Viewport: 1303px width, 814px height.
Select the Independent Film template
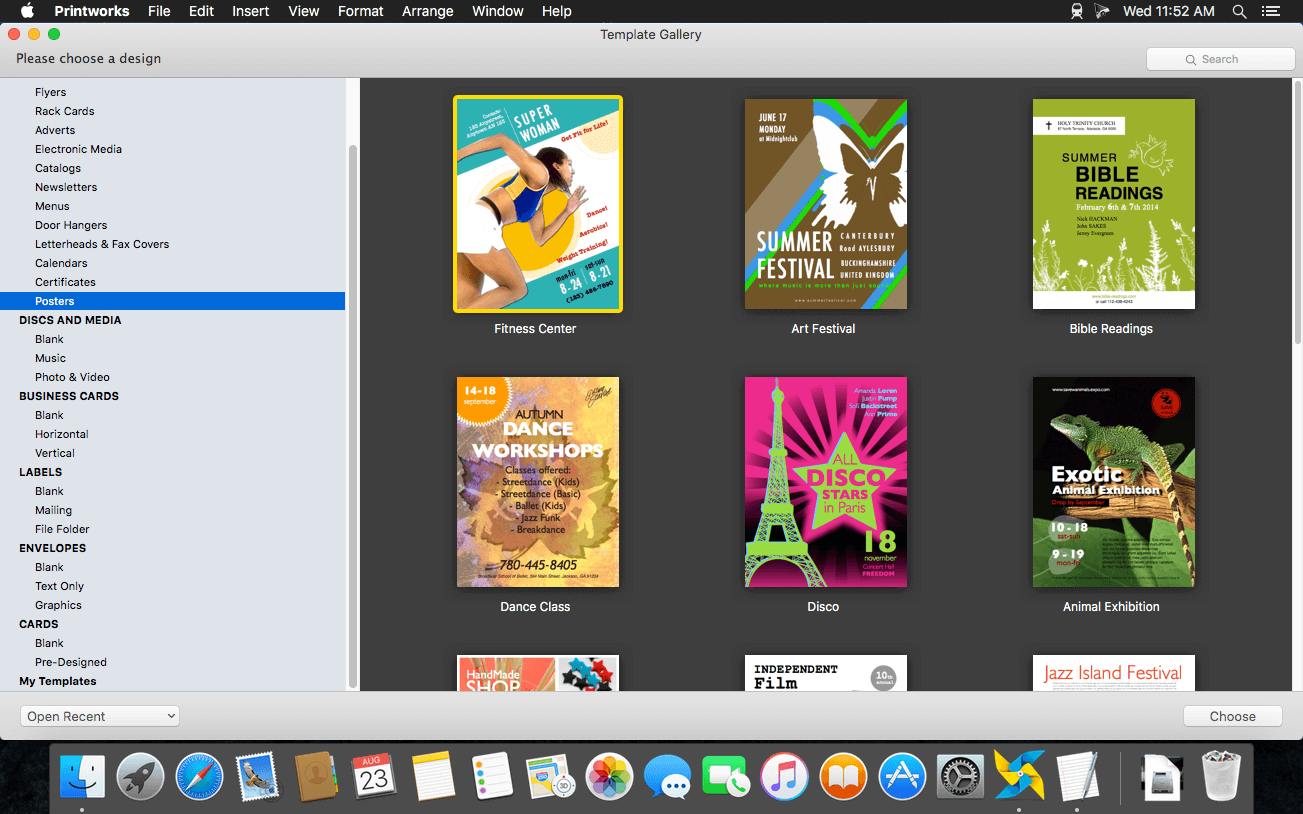point(826,673)
